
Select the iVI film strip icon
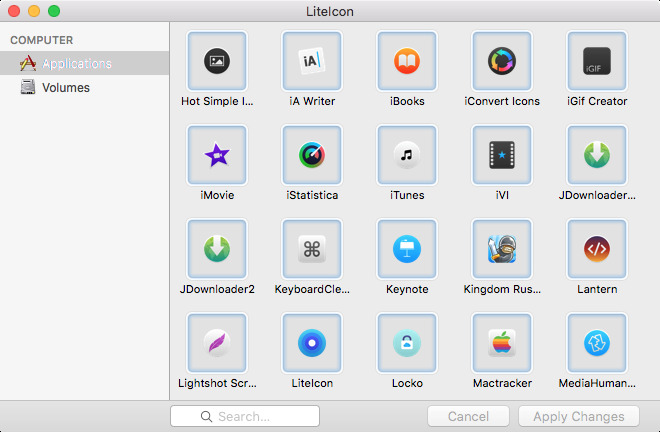click(502, 155)
